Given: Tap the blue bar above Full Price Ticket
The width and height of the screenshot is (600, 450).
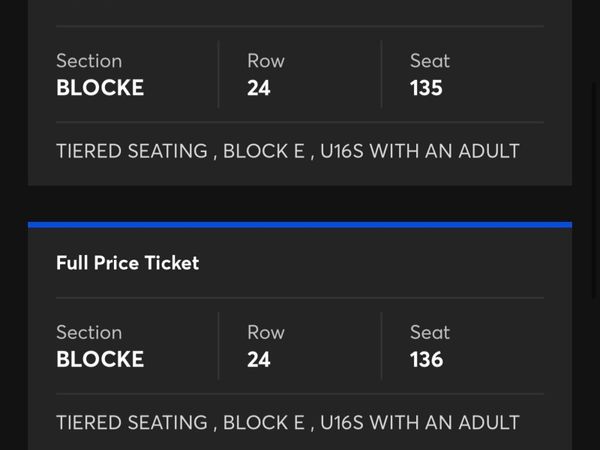Looking at the screenshot, I should (x=300, y=225).
